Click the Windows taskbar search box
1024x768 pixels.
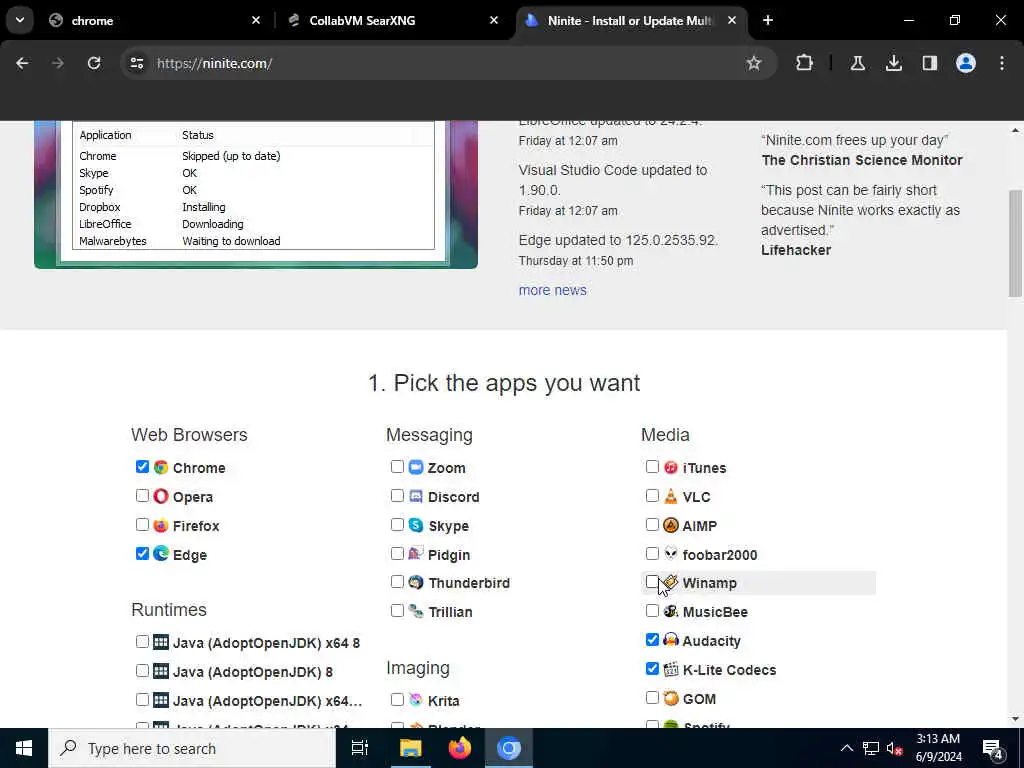(192, 748)
